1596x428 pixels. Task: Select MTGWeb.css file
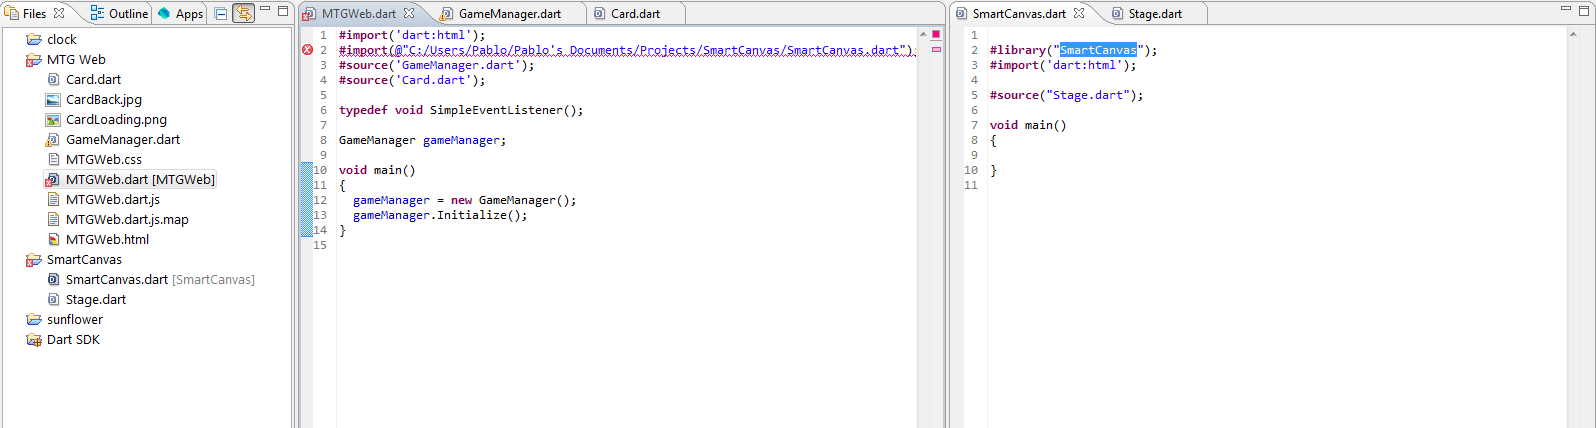[x=104, y=159]
